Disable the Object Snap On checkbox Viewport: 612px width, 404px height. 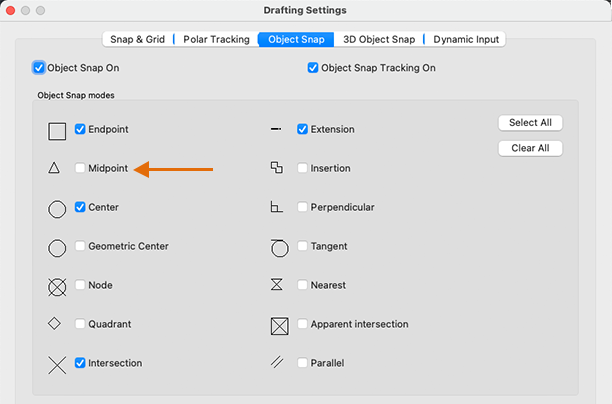(x=39, y=68)
